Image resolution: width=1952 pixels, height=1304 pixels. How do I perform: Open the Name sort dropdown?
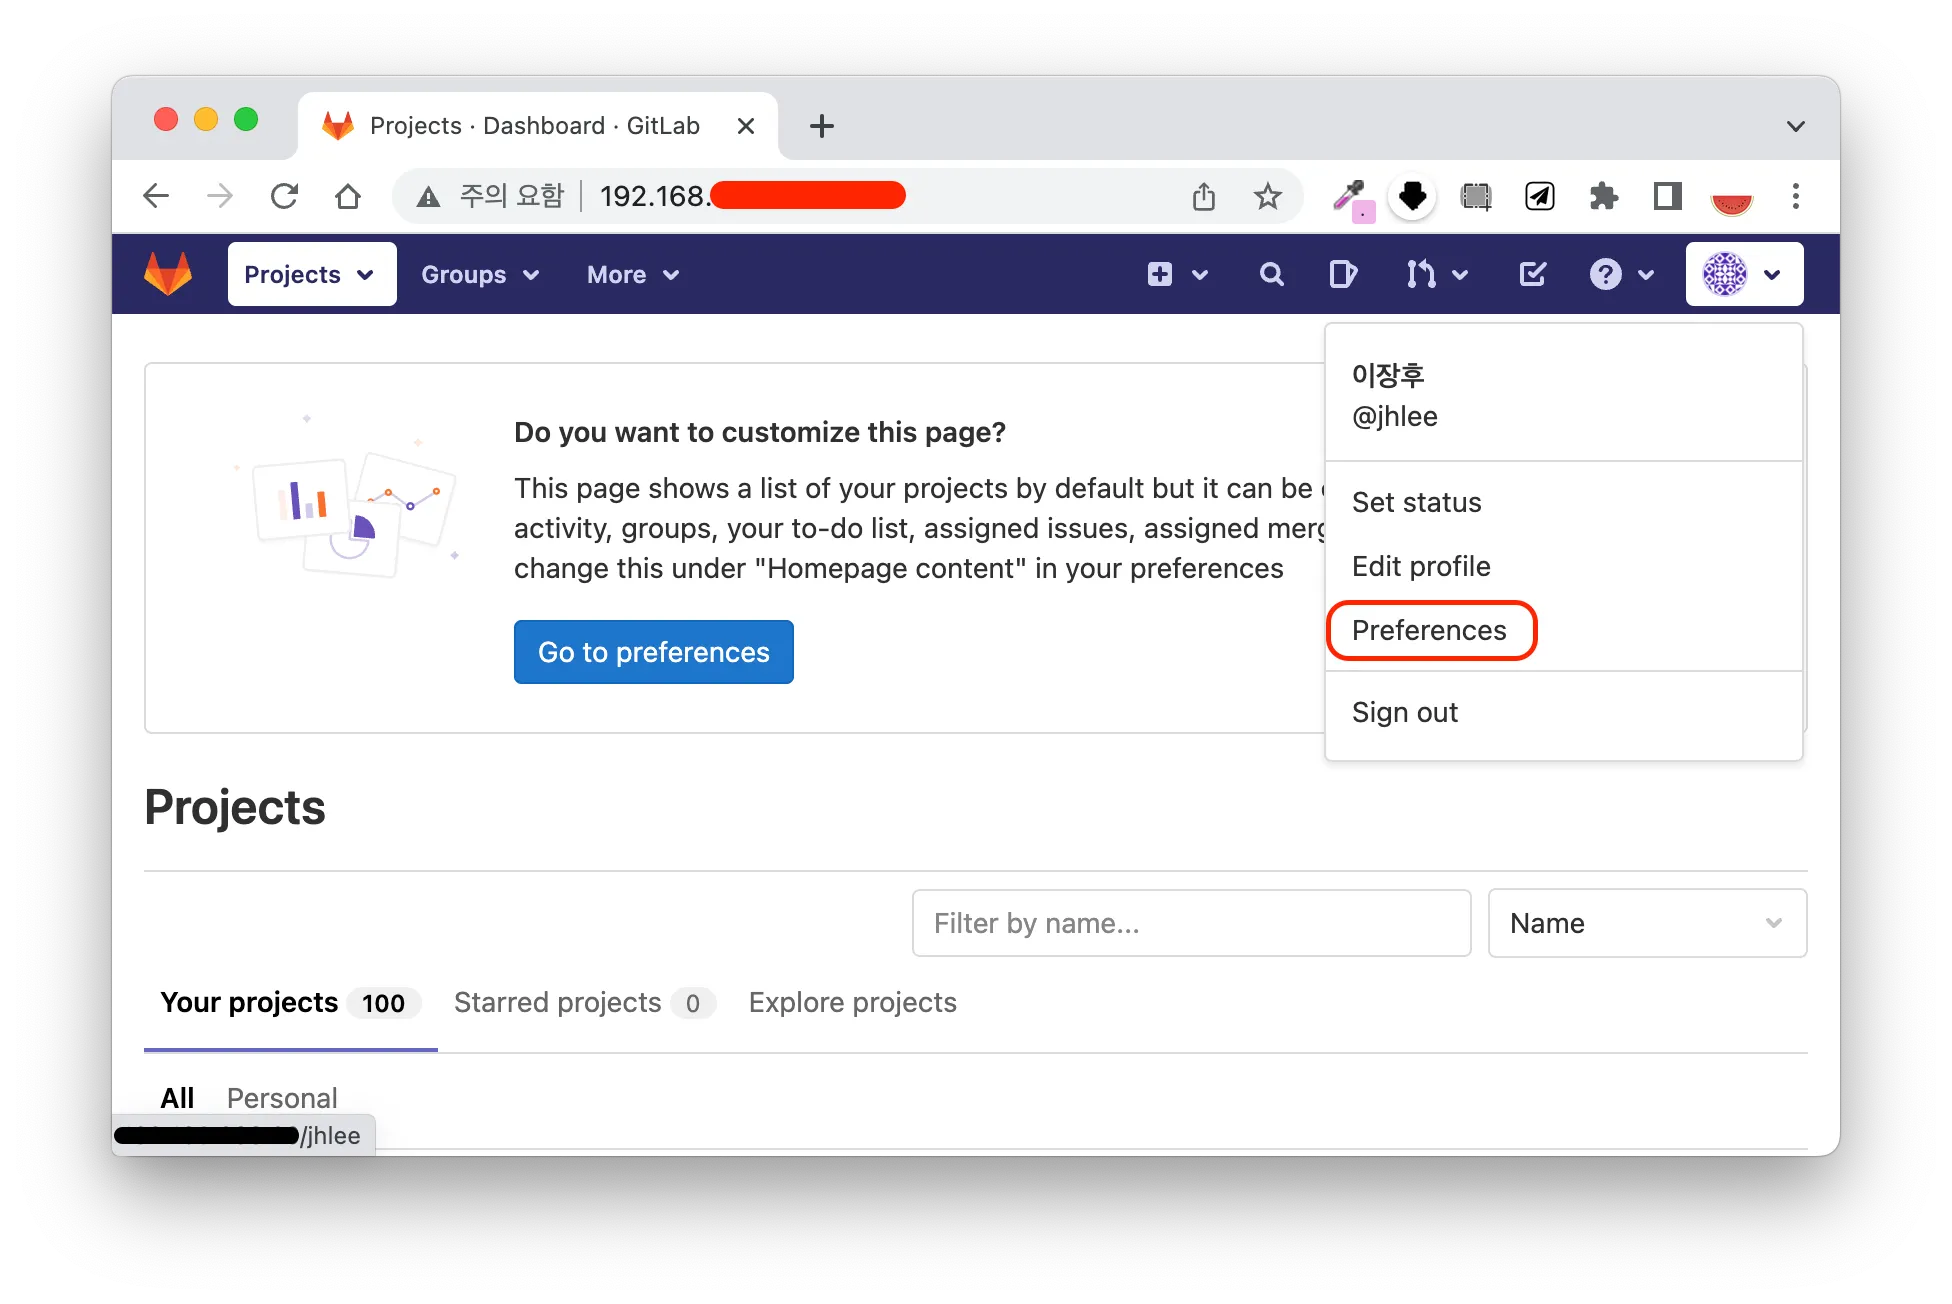tap(1646, 923)
